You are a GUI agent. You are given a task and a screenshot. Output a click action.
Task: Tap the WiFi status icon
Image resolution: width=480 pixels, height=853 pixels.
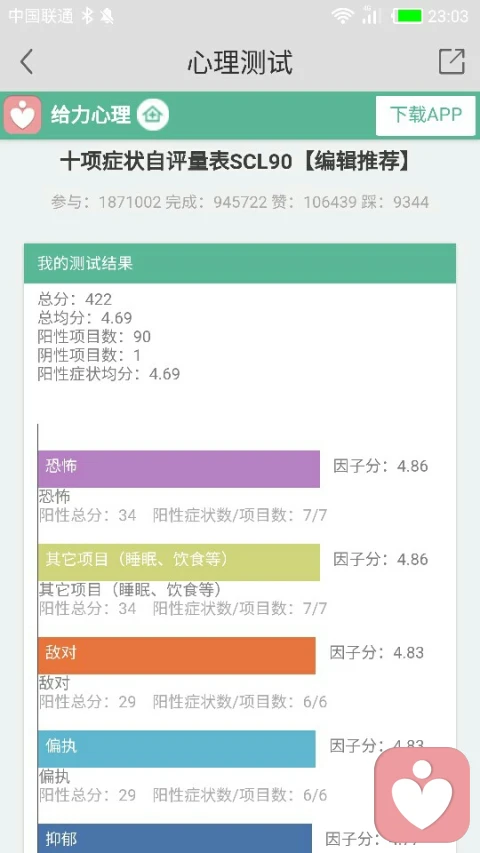(343, 16)
